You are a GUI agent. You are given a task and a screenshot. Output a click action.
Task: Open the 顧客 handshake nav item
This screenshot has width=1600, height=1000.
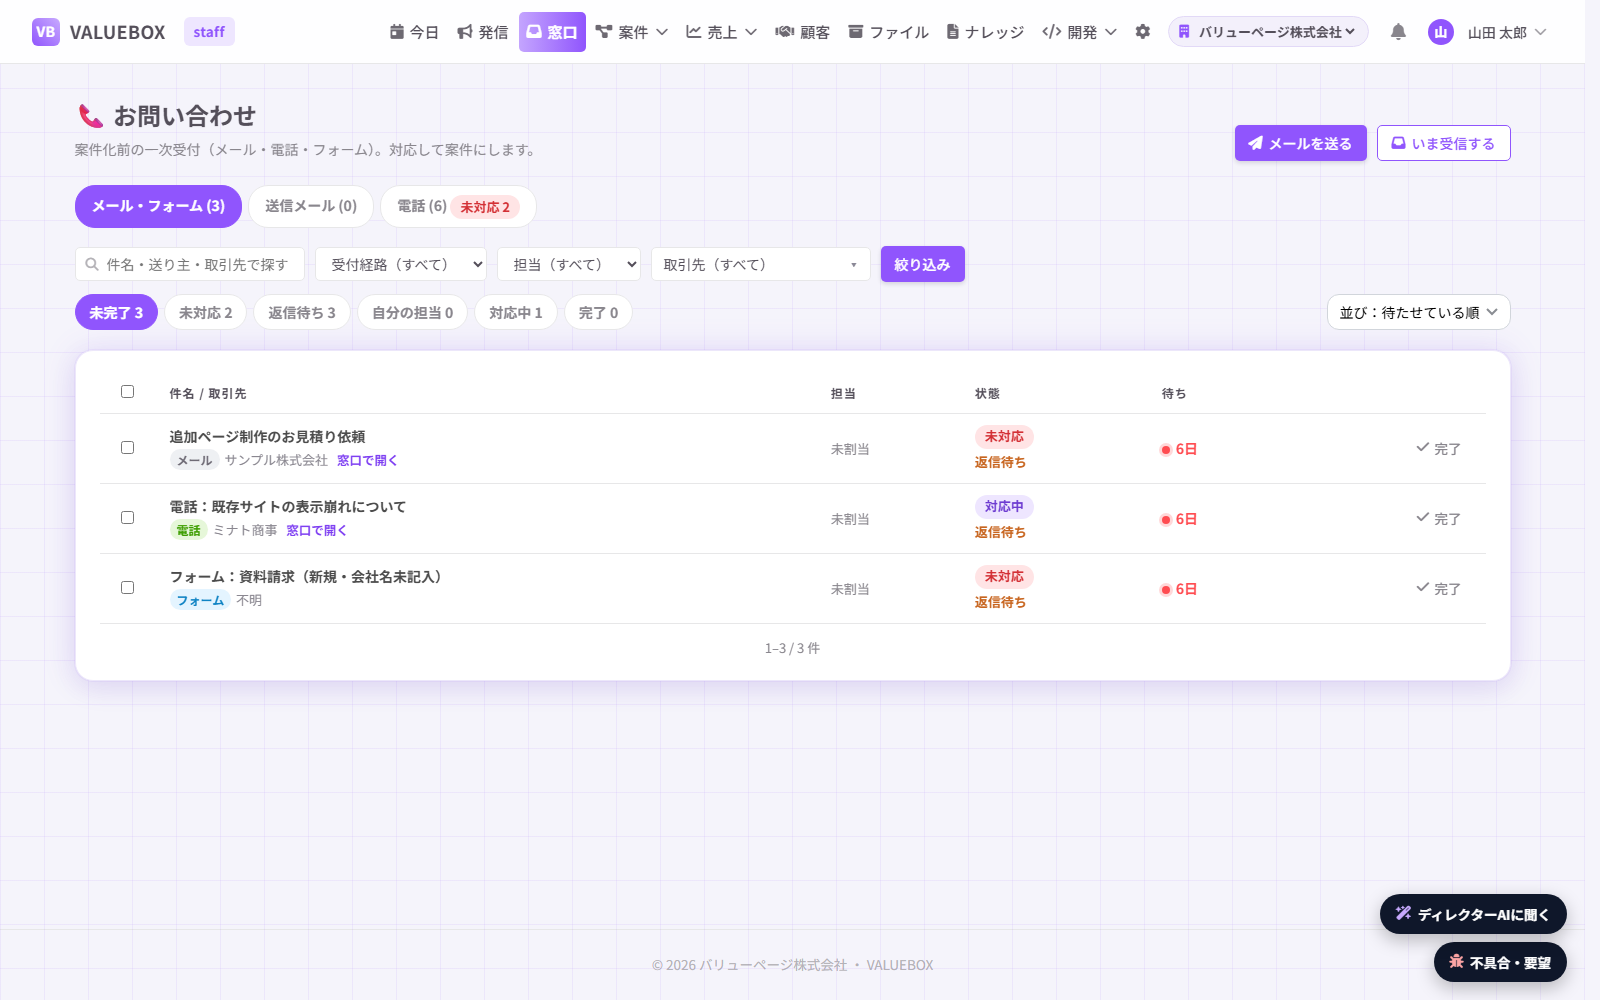click(803, 32)
